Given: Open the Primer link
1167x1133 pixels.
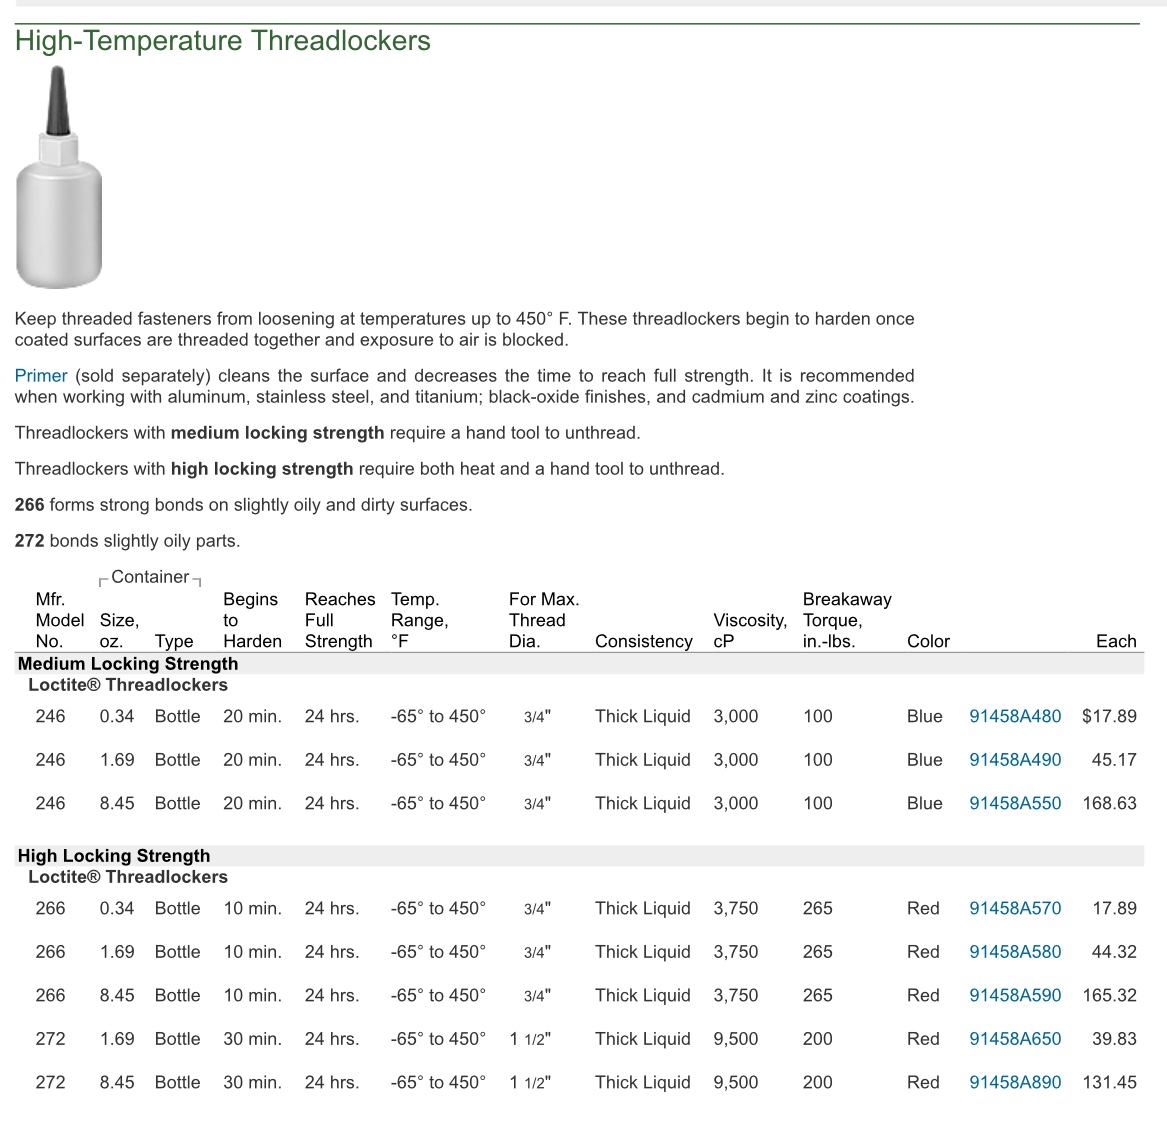Looking at the screenshot, I should click(x=41, y=376).
